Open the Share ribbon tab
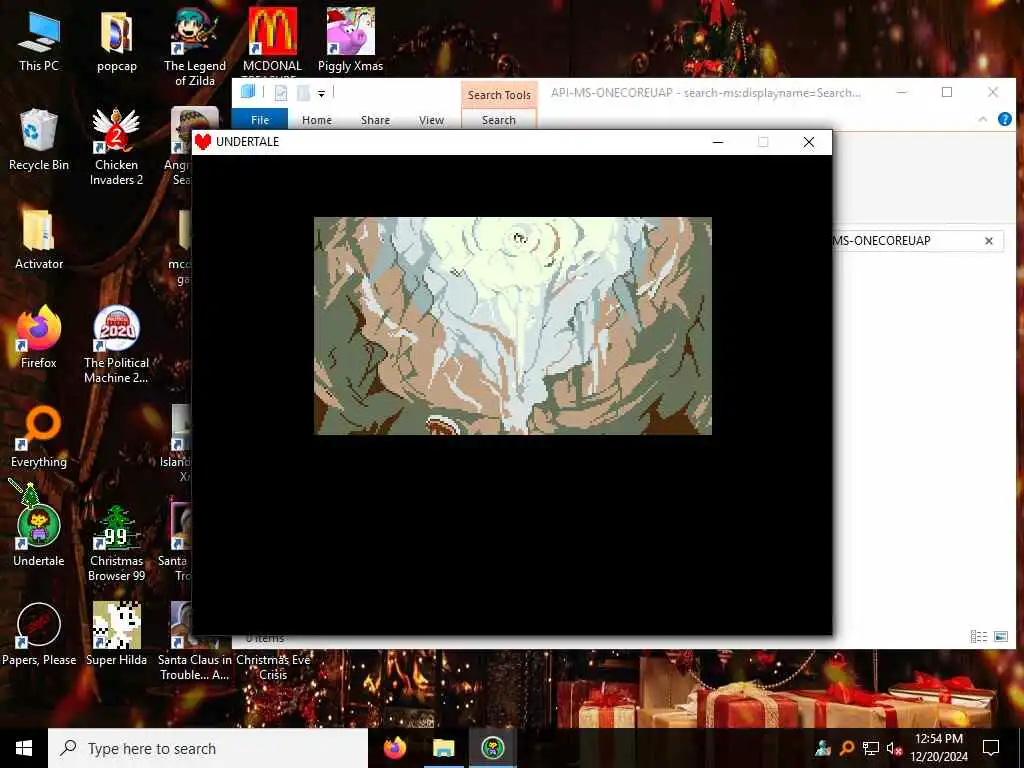Screen dimensions: 1024x768 pyautogui.click(x=376, y=120)
